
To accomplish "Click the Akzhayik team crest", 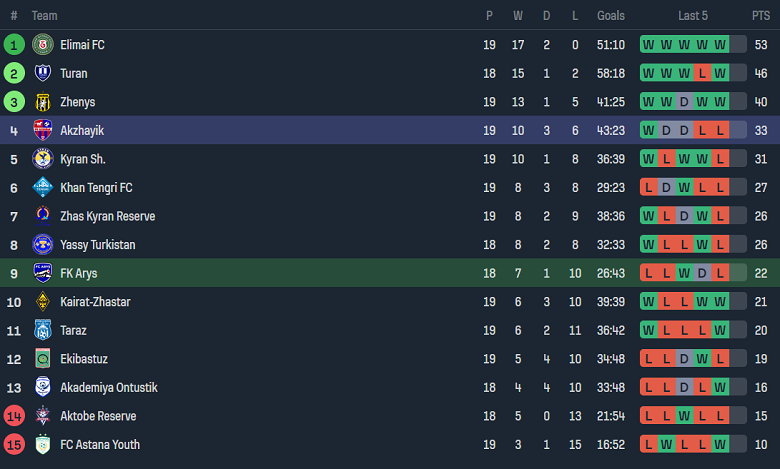I will tap(42, 130).
